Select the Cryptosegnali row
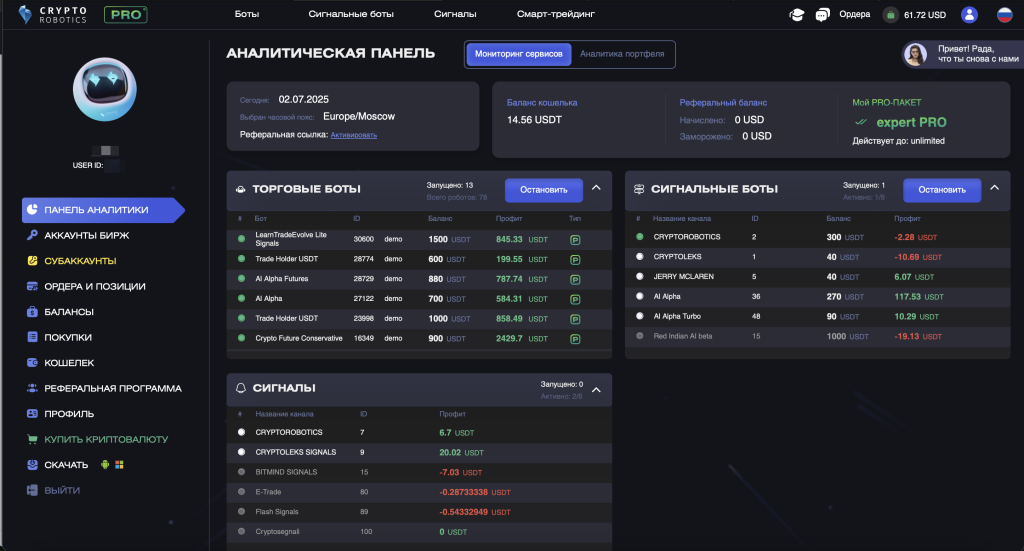The width and height of the screenshot is (1024, 551). click(419, 532)
